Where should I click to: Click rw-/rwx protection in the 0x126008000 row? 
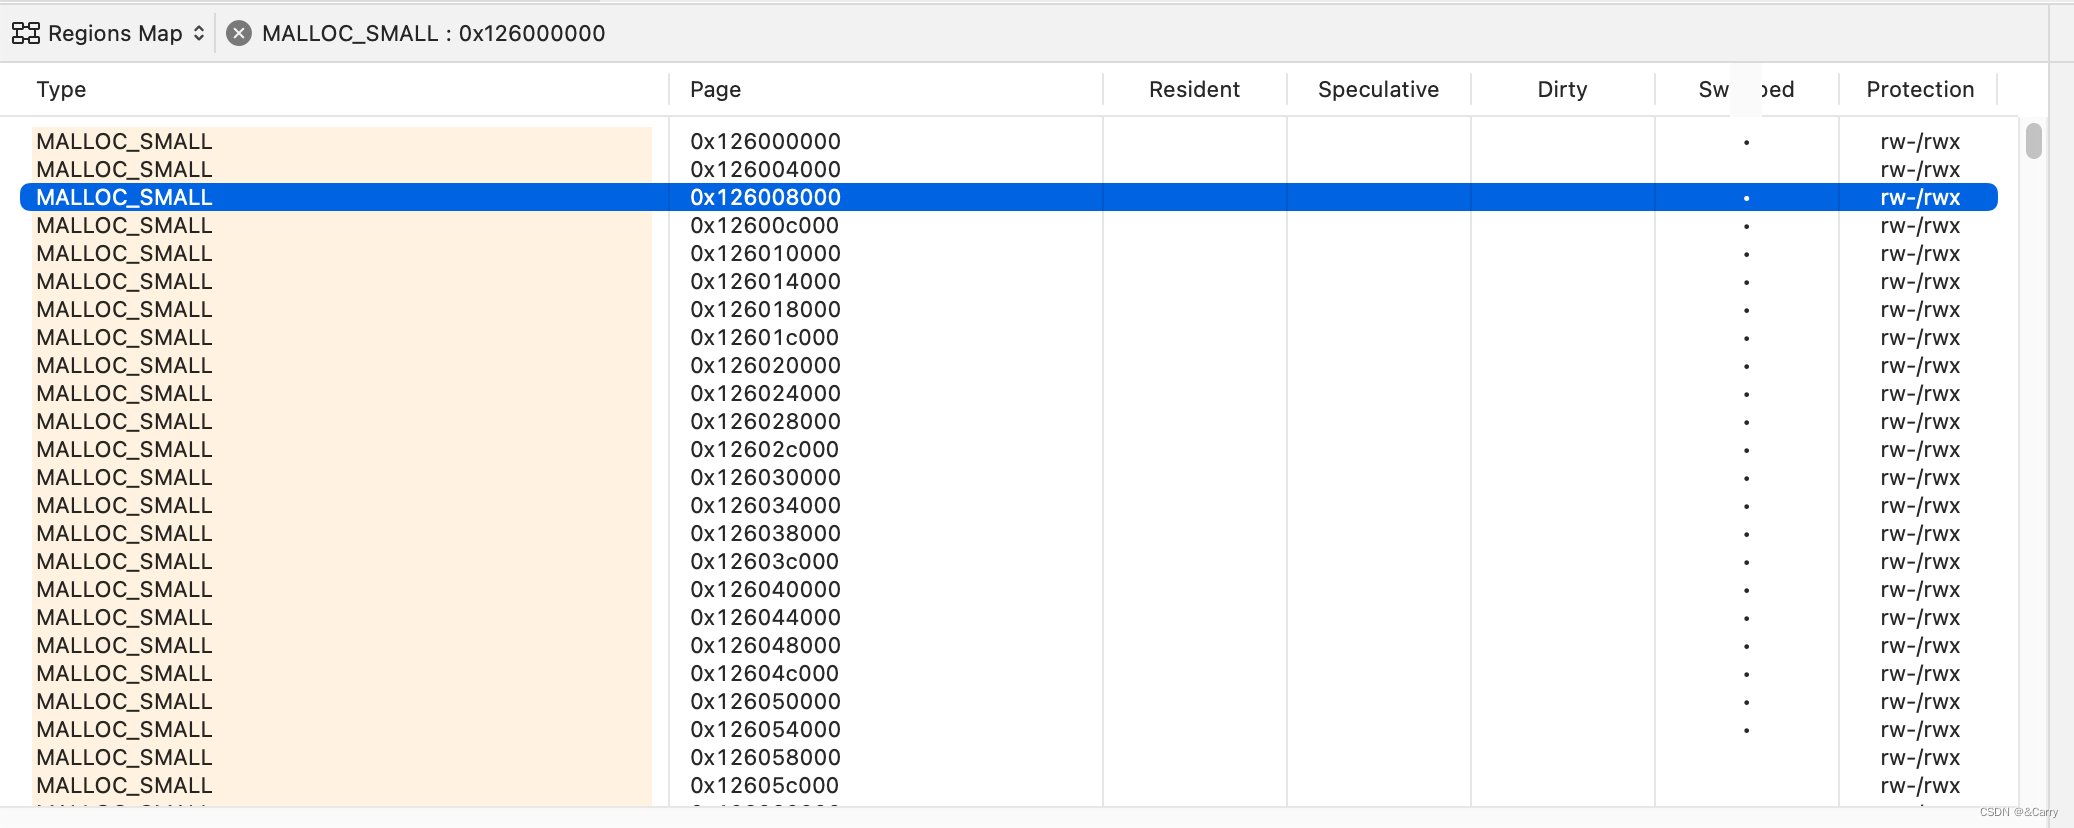click(1920, 197)
